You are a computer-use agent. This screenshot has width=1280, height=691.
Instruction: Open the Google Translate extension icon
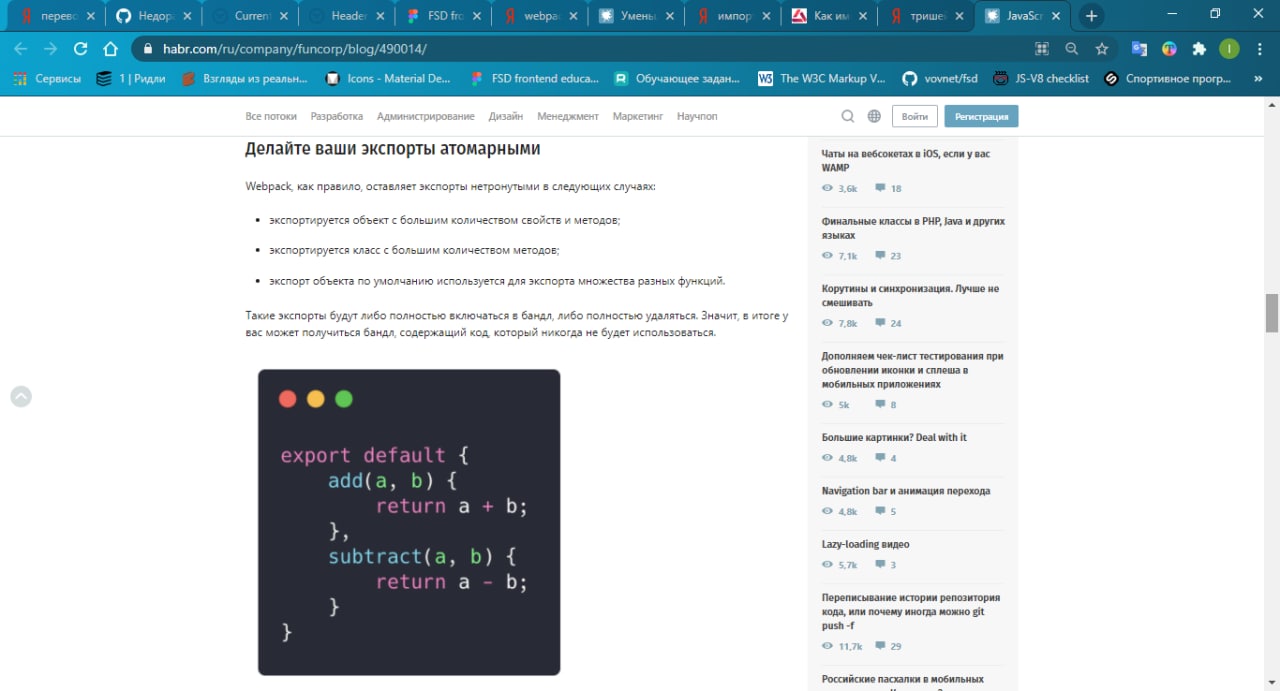tap(1139, 48)
